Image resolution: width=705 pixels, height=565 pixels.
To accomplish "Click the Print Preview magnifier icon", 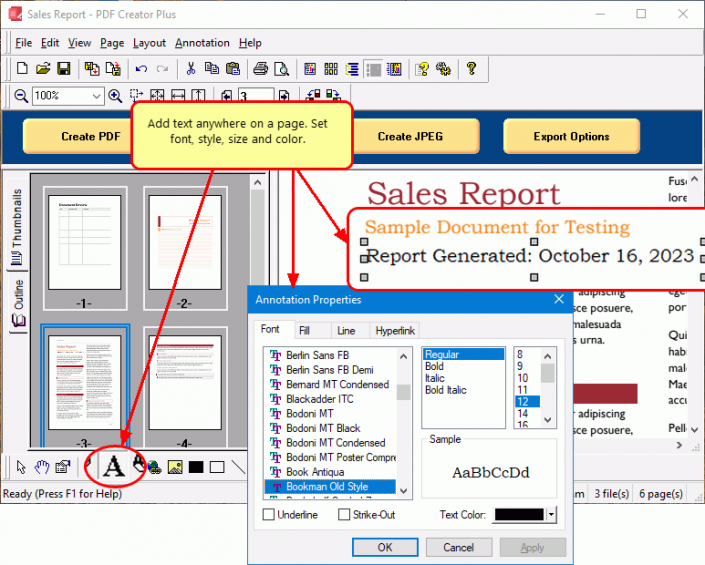I will tap(282, 69).
